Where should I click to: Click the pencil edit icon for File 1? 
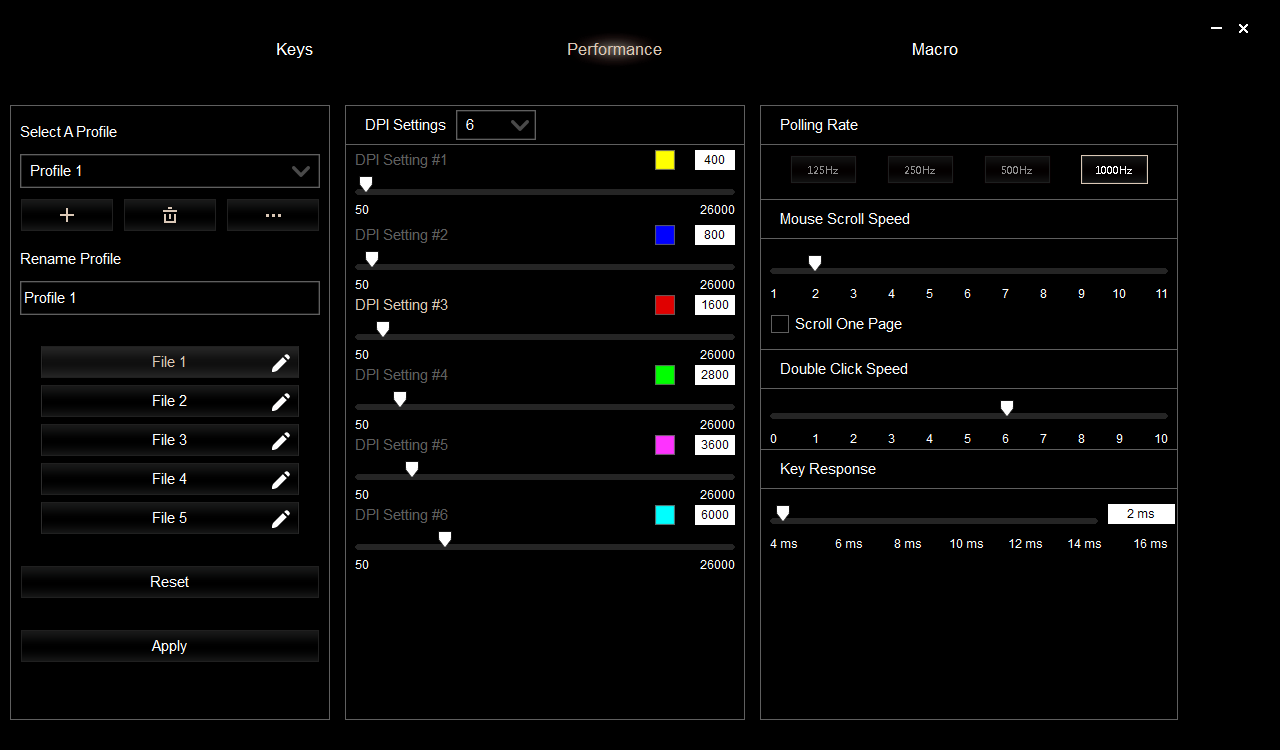click(x=281, y=362)
